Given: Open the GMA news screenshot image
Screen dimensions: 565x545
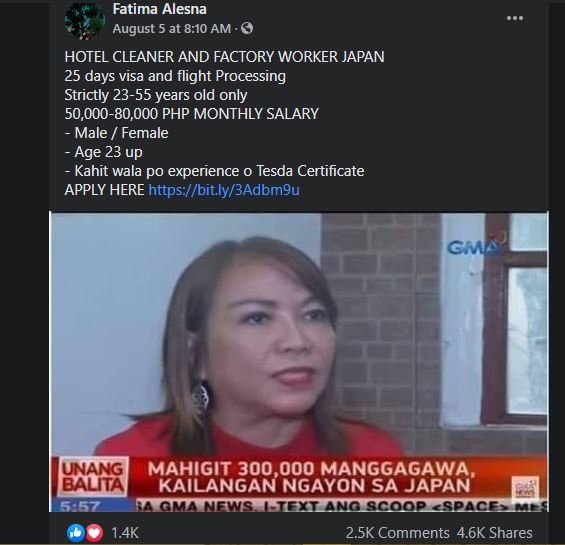Looking at the screenshot, I should 299,362.
